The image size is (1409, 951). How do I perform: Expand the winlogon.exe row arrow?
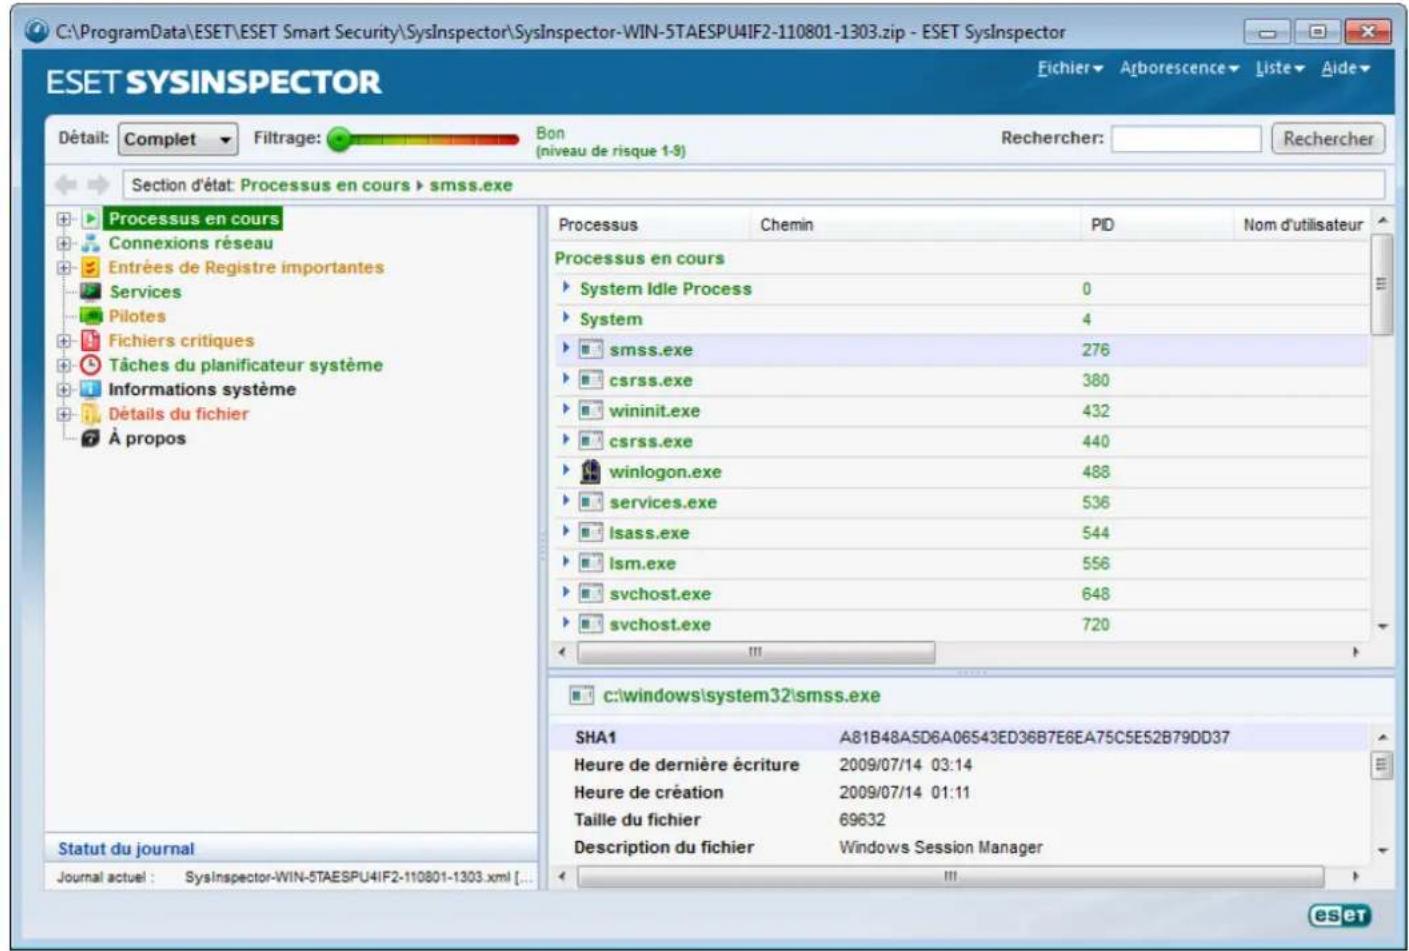pos(566,470)
